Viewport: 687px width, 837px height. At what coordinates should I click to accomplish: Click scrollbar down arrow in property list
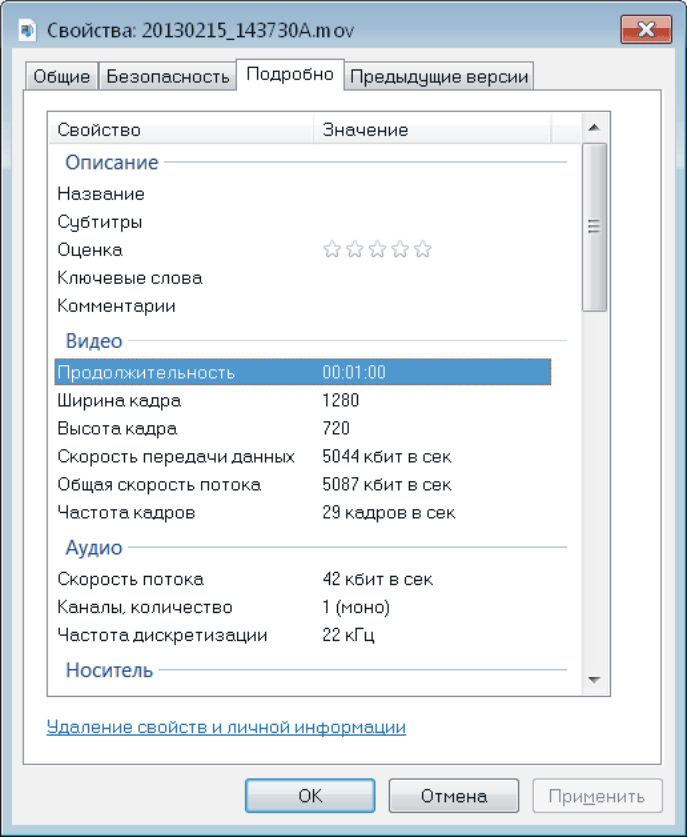(x=593, y=680)
